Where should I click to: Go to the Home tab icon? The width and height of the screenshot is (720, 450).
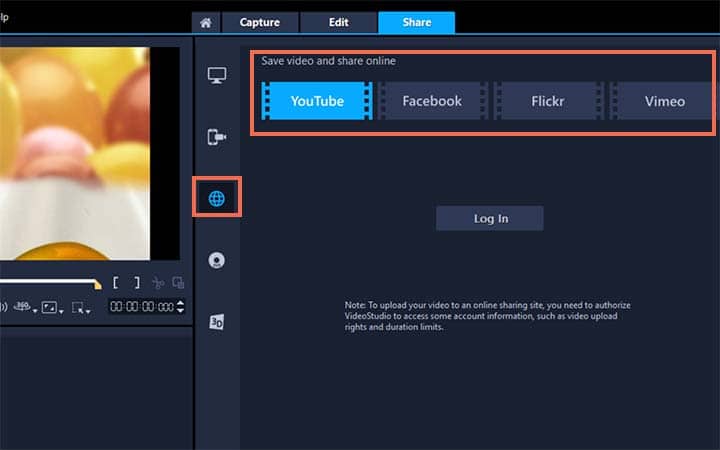[206, 22]
